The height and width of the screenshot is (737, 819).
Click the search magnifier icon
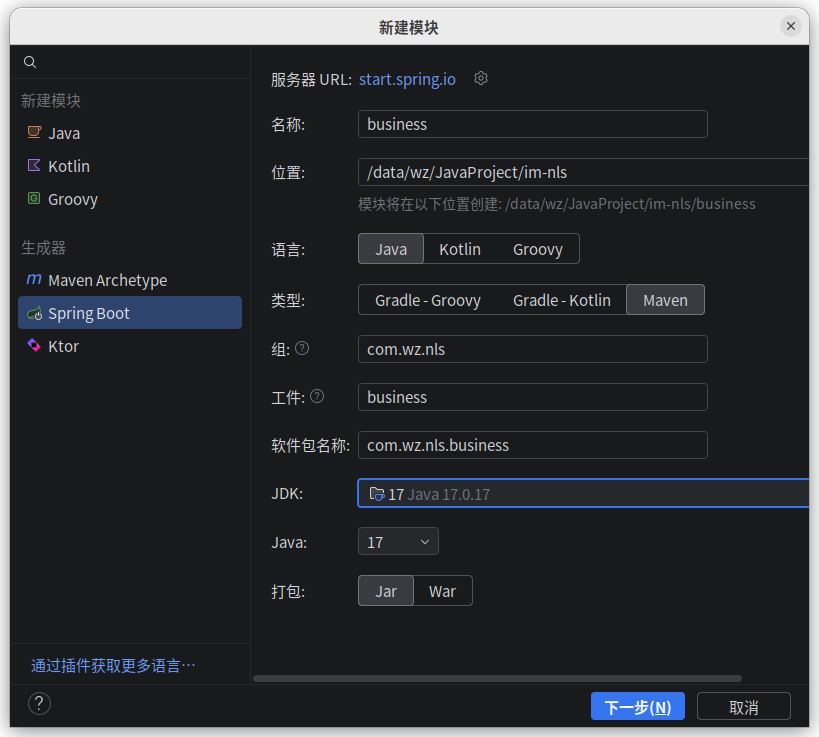[30, 62]
